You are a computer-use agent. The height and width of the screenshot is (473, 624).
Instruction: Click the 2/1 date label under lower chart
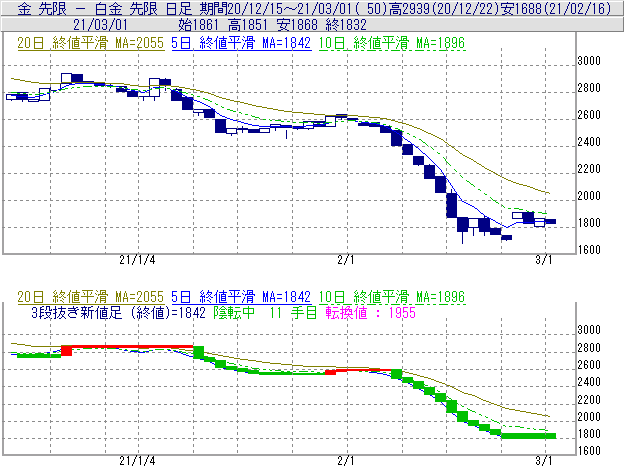346,461
